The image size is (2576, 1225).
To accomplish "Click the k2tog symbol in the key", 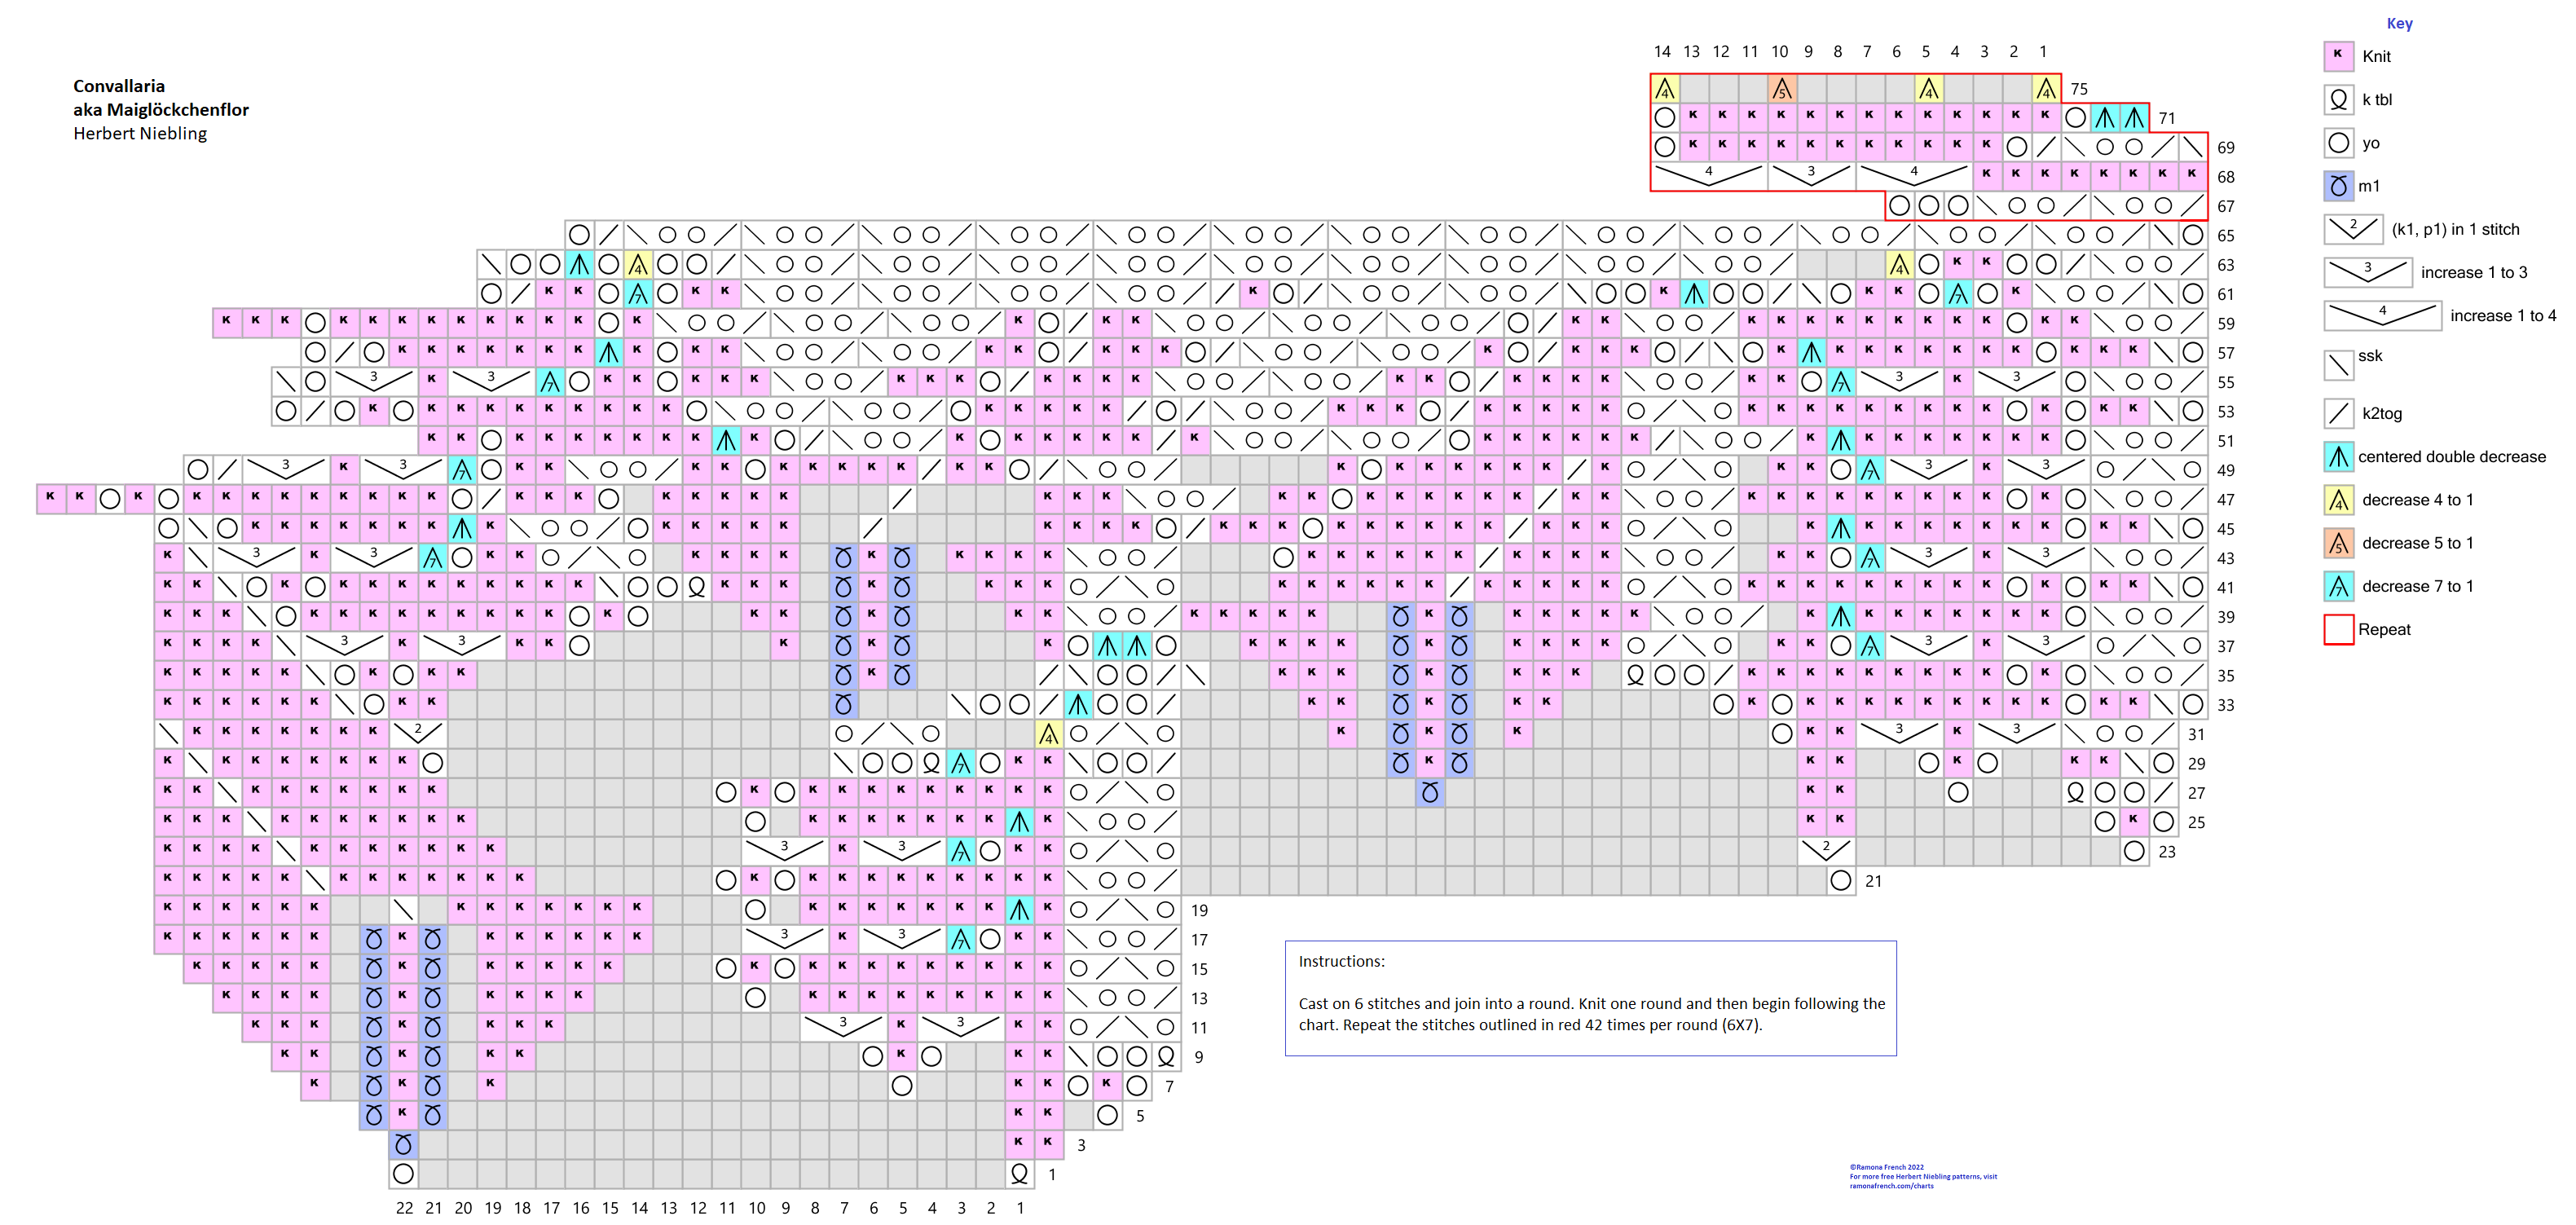I will 2338,413.
